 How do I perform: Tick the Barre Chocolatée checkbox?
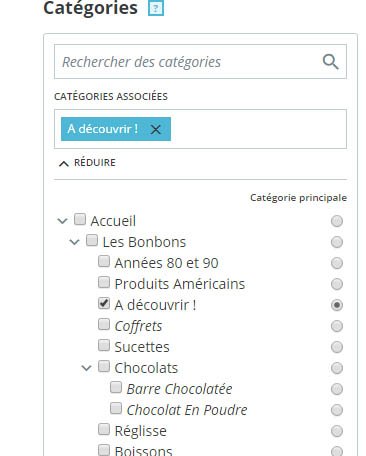pyautogui.click(x=116, y=387)
